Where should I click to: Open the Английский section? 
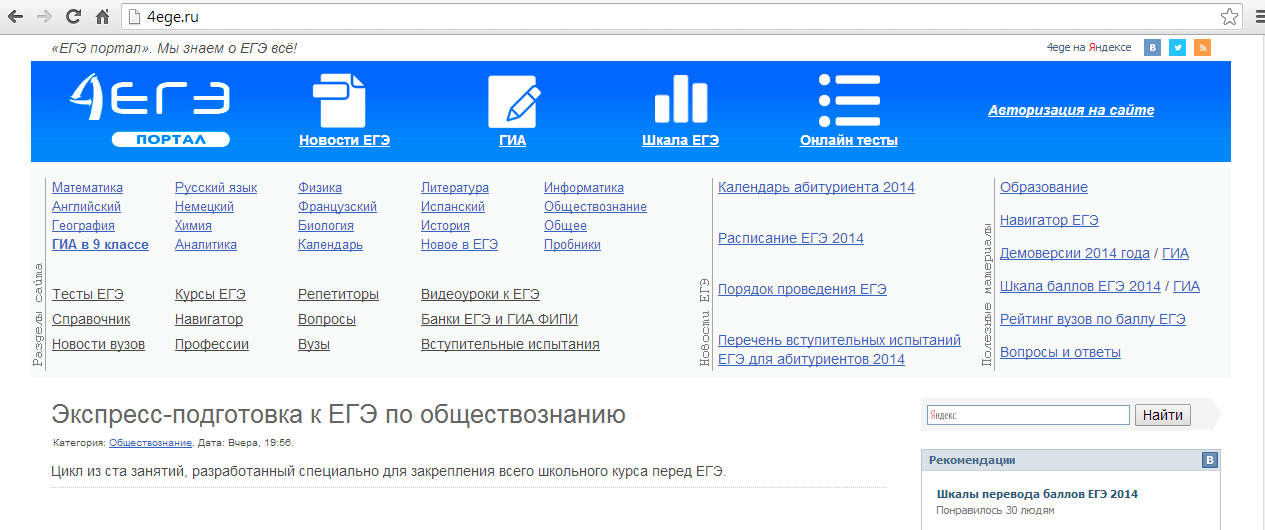pos(86,206)
